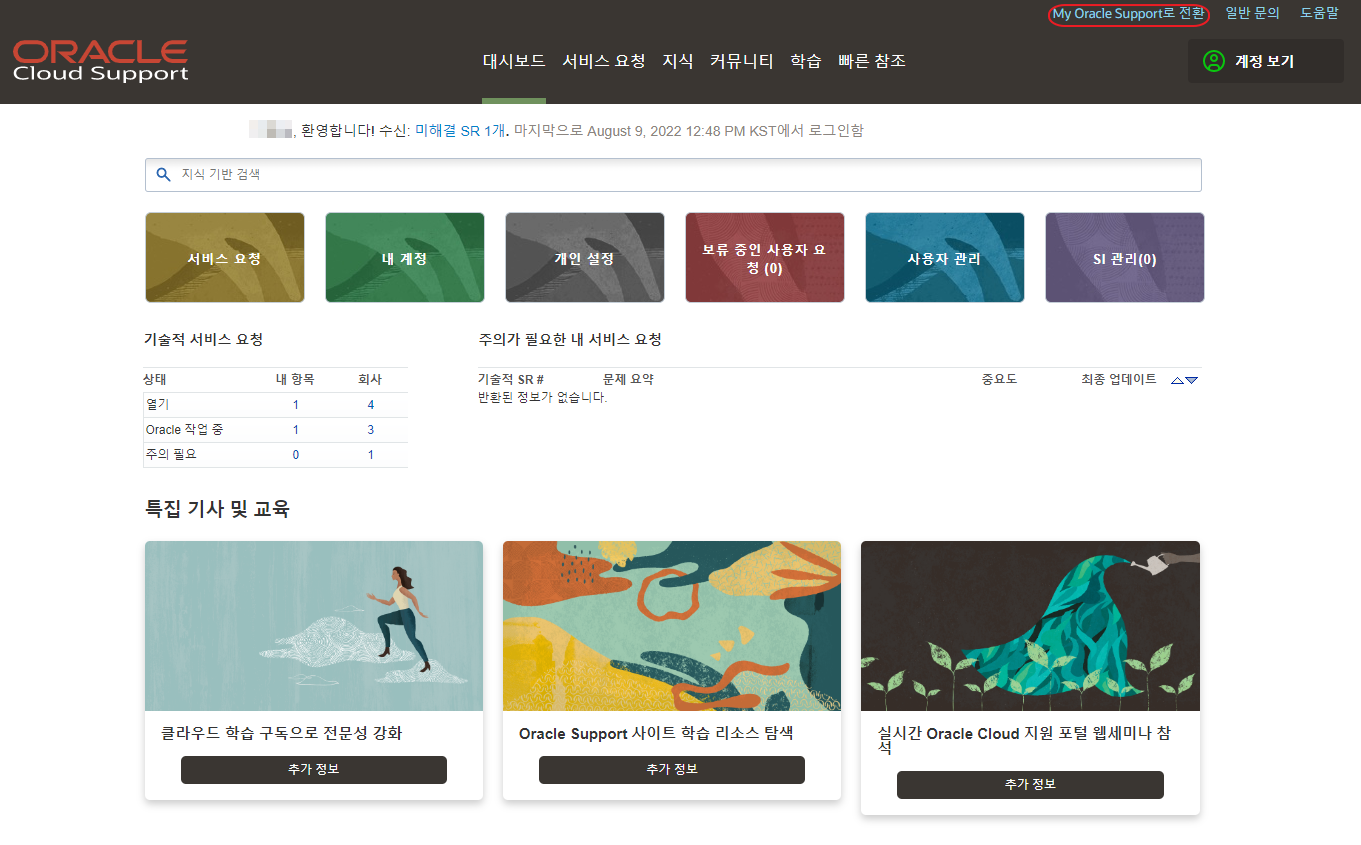Click the search magnifier icon
The image size is (1361, 845).
click(x=164, y=174)
